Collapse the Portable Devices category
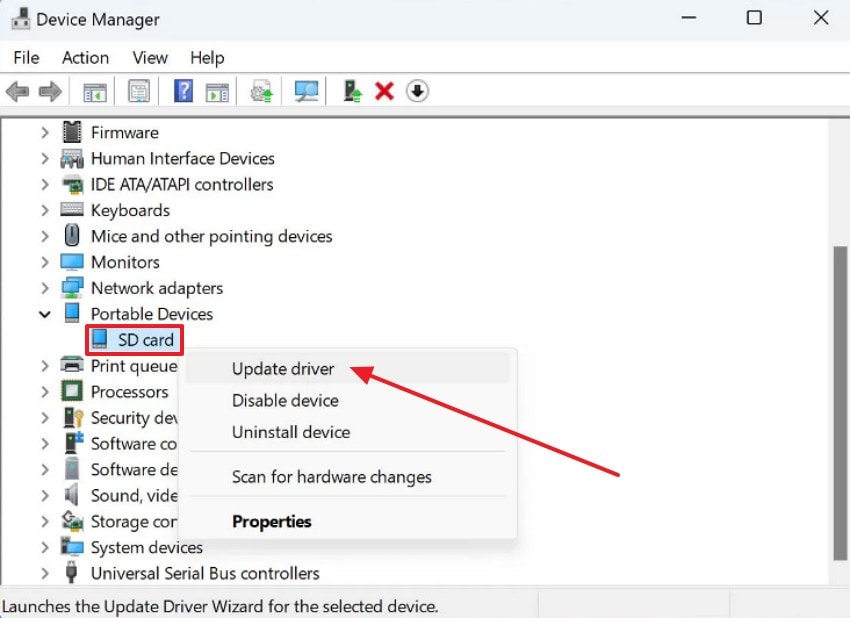The width and height of the screenshot is (850, 618). 45,314
